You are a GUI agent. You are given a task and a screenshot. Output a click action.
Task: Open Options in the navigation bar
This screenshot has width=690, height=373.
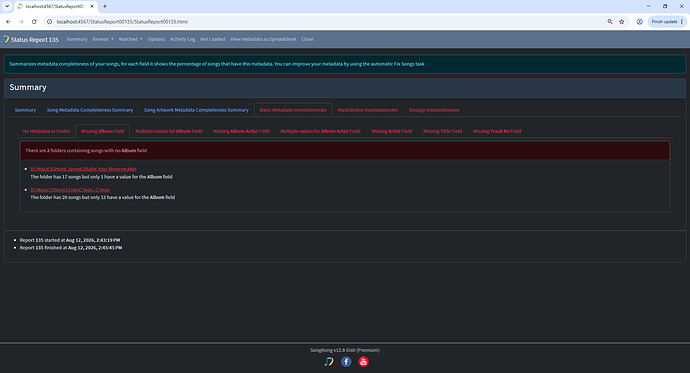[156, 39]
